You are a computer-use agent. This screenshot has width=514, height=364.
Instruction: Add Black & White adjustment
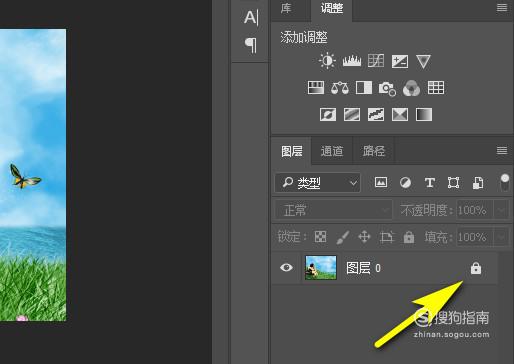pyautogui.click(x=364, y=88)
